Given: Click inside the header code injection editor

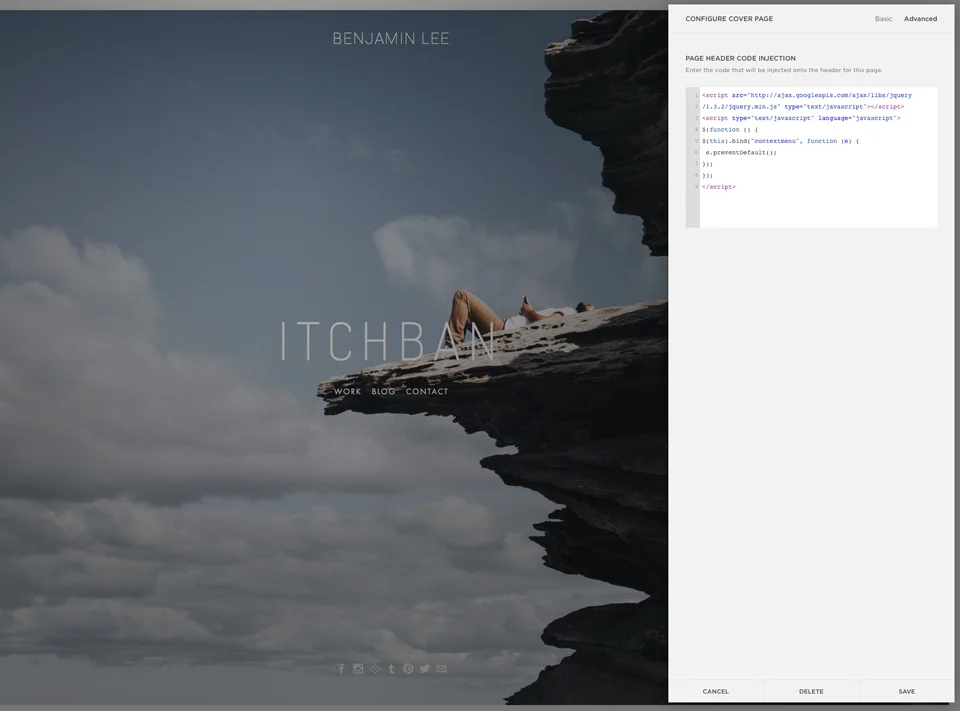Looking at the screenshot, I should (811, 157).
